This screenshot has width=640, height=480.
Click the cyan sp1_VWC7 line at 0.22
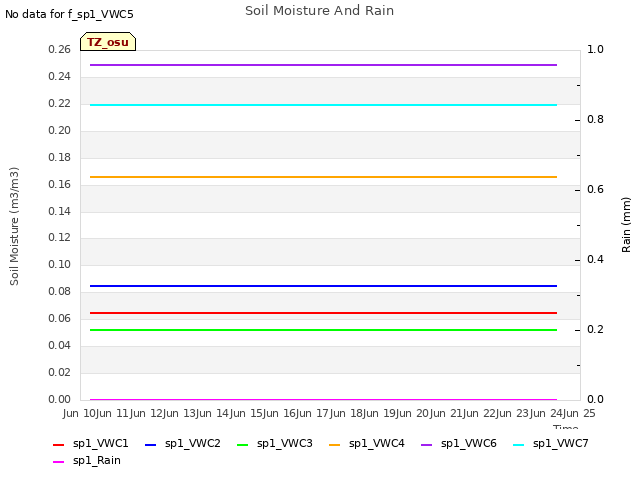[323, 105]
